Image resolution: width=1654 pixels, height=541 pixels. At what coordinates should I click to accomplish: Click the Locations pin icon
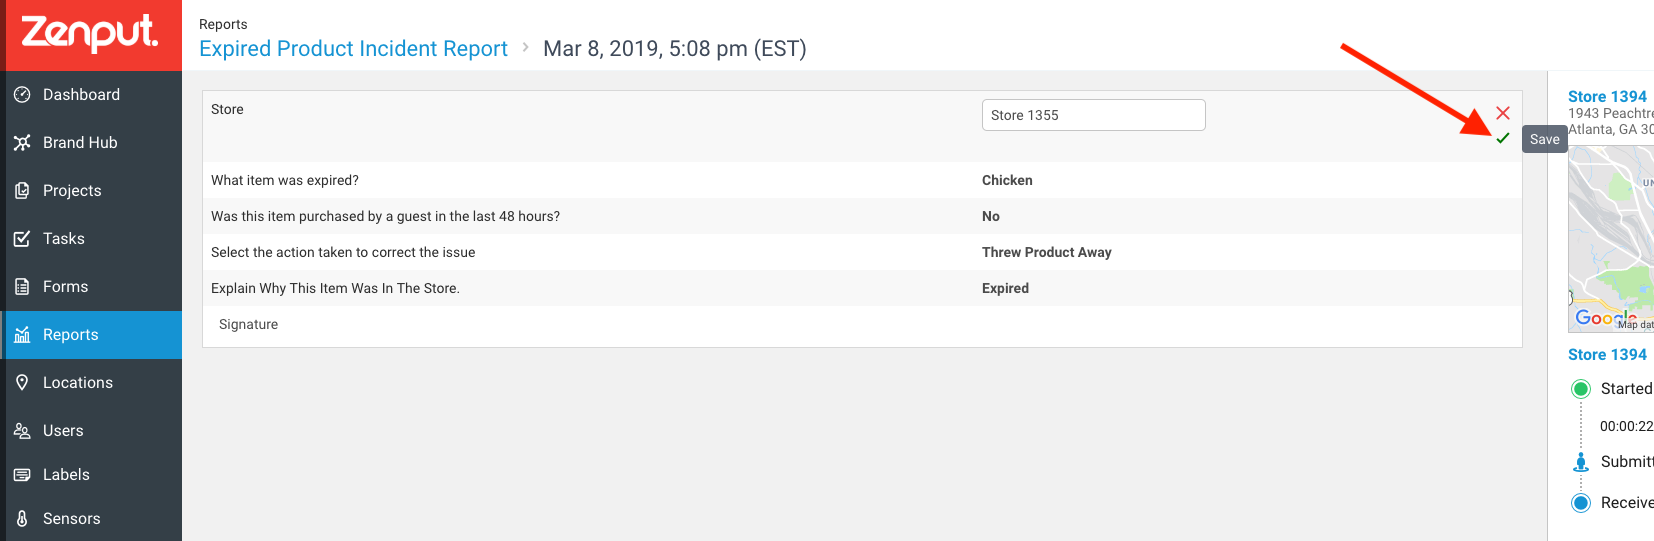[x=22, y=383]
